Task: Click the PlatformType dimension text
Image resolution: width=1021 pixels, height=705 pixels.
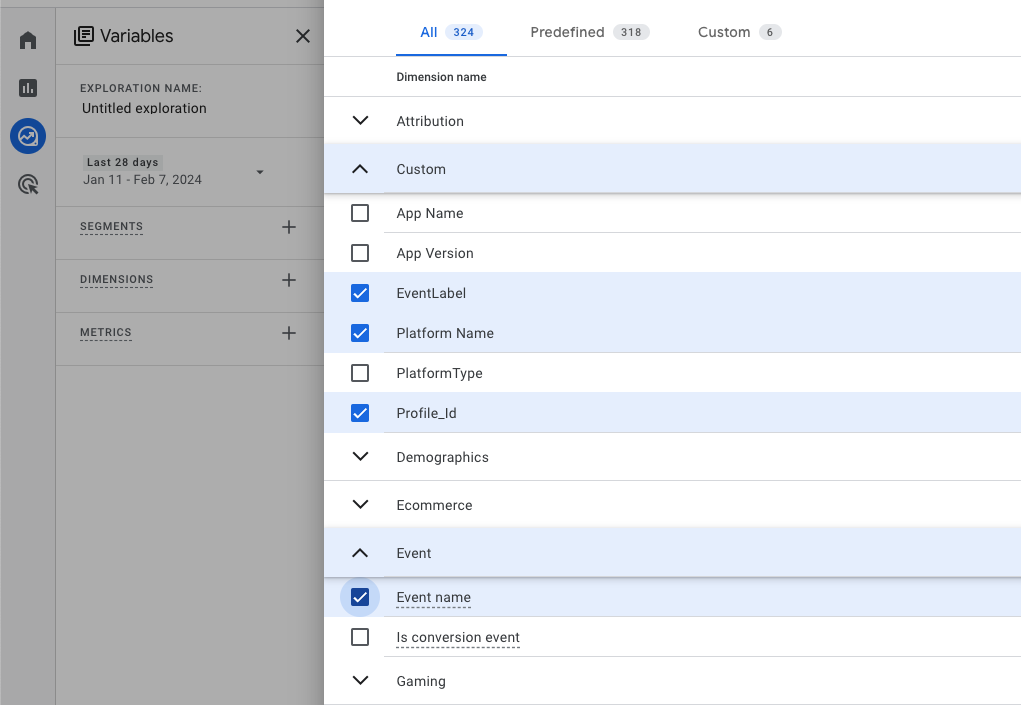Action: [x=440, y=373]
